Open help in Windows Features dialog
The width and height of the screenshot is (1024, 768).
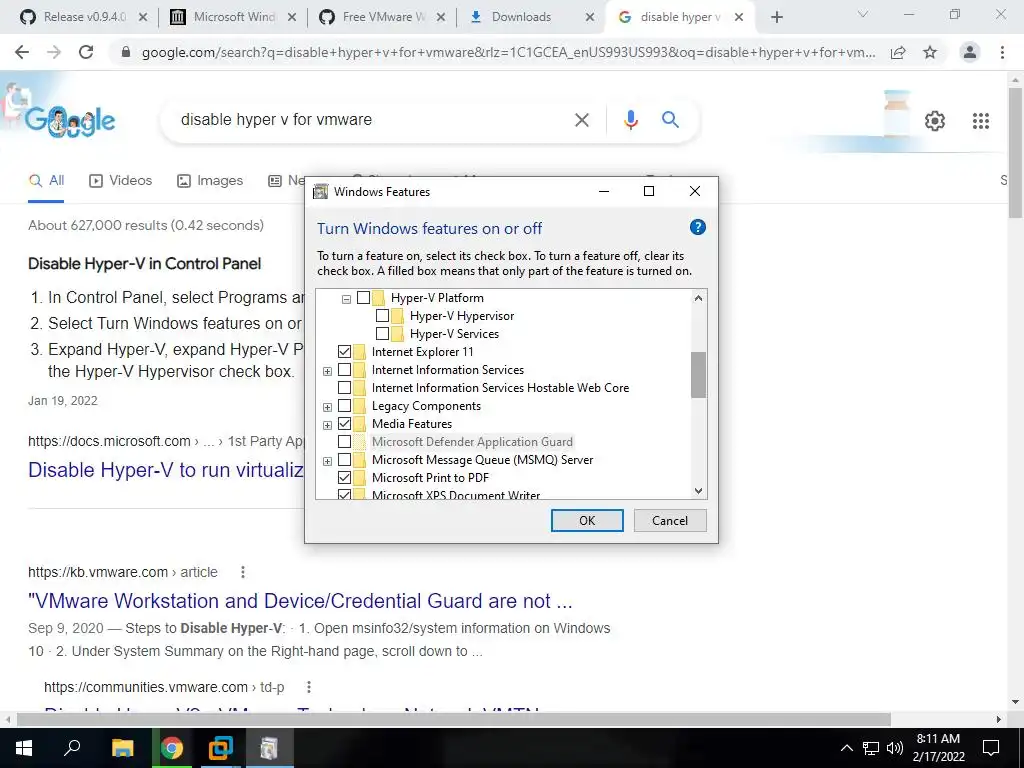(x=697, y=227)
